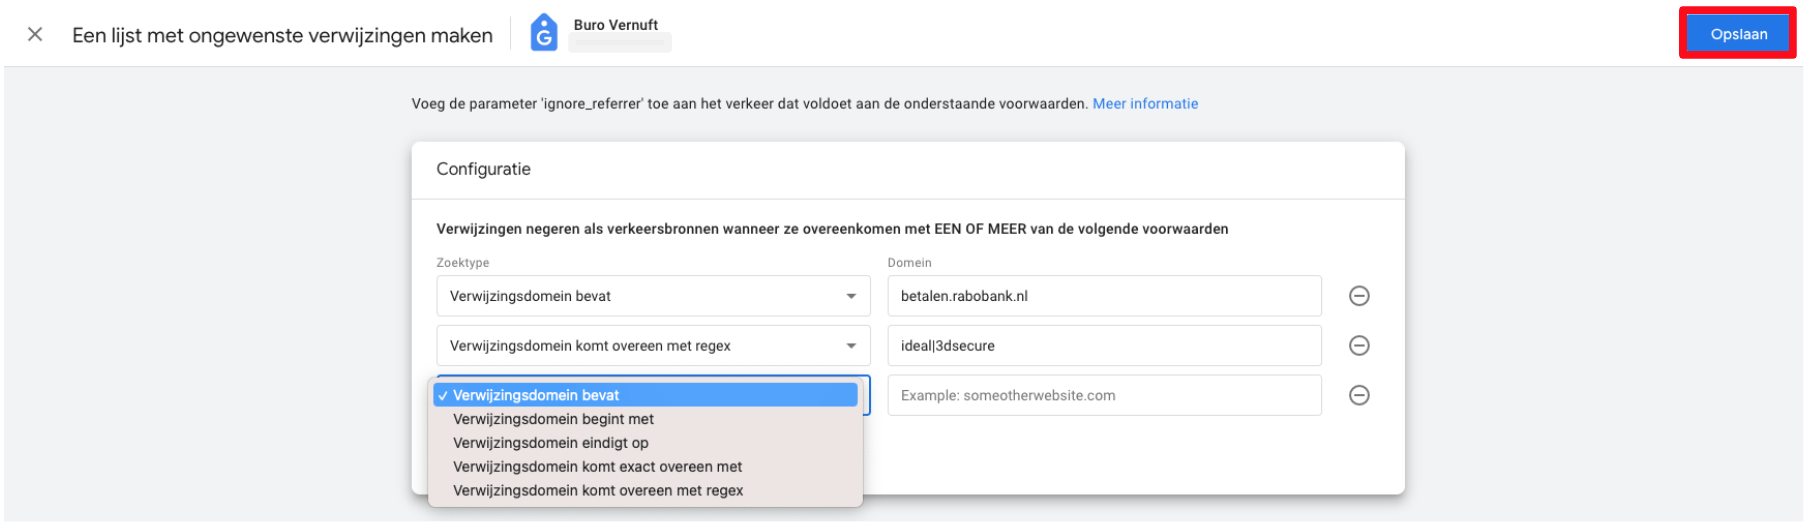Focus the empty 'someotherwebsite.com' domain field
The width and height of the screenshot is (1808, 523).
(x=1103, y=396)
